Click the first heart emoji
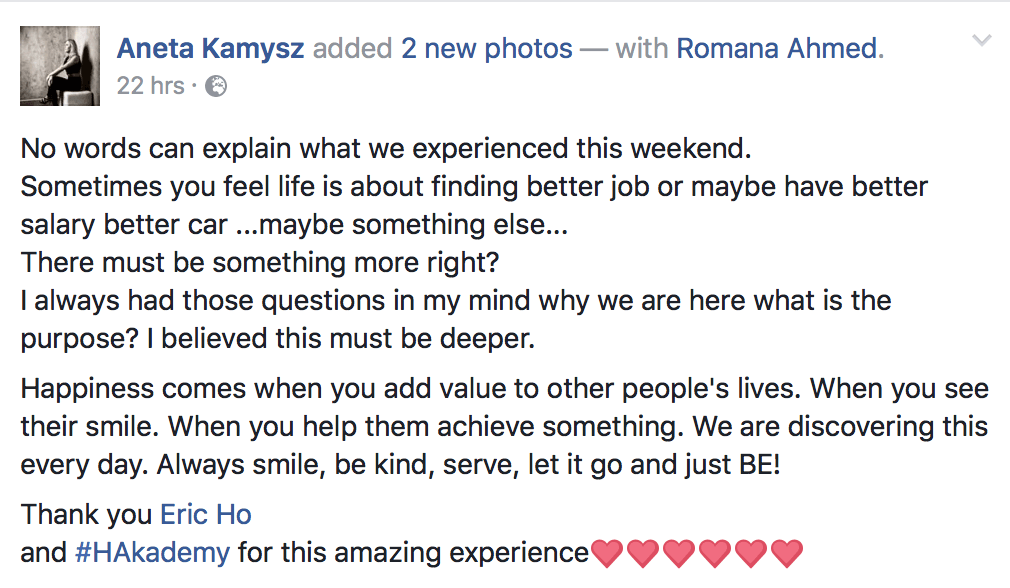 click(607, 552)
